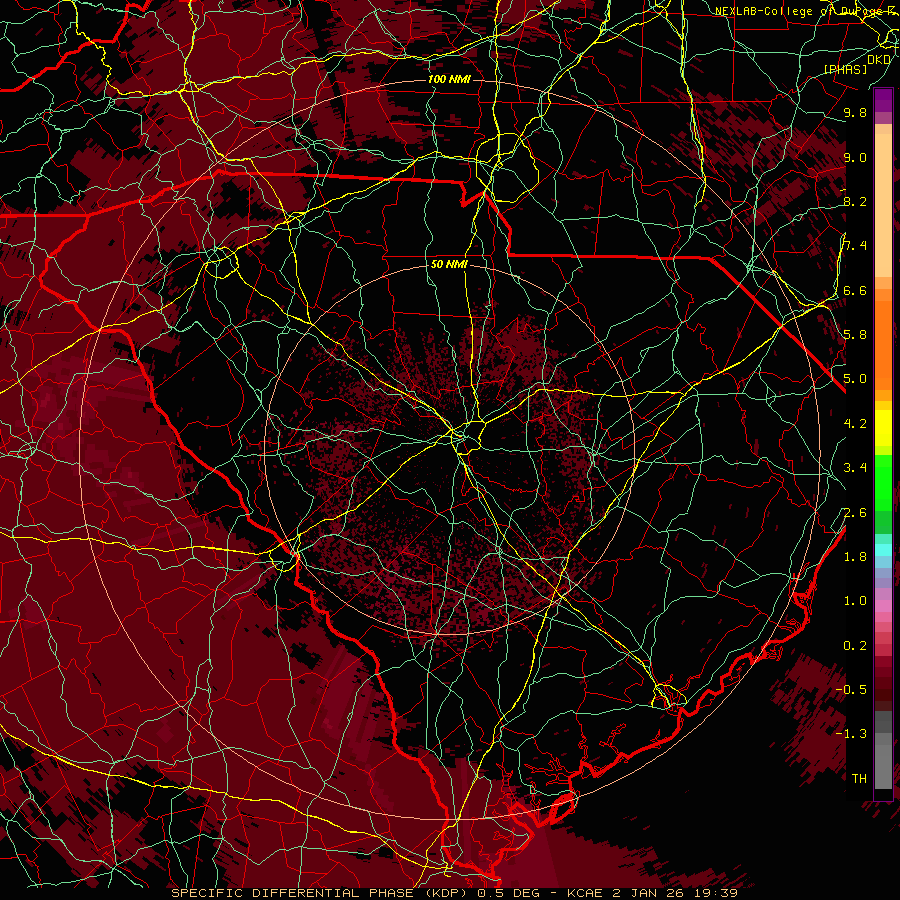This screenshot has width=900, height=900.
Task: Click the 50 NMI range ring label
Action: 449,265
